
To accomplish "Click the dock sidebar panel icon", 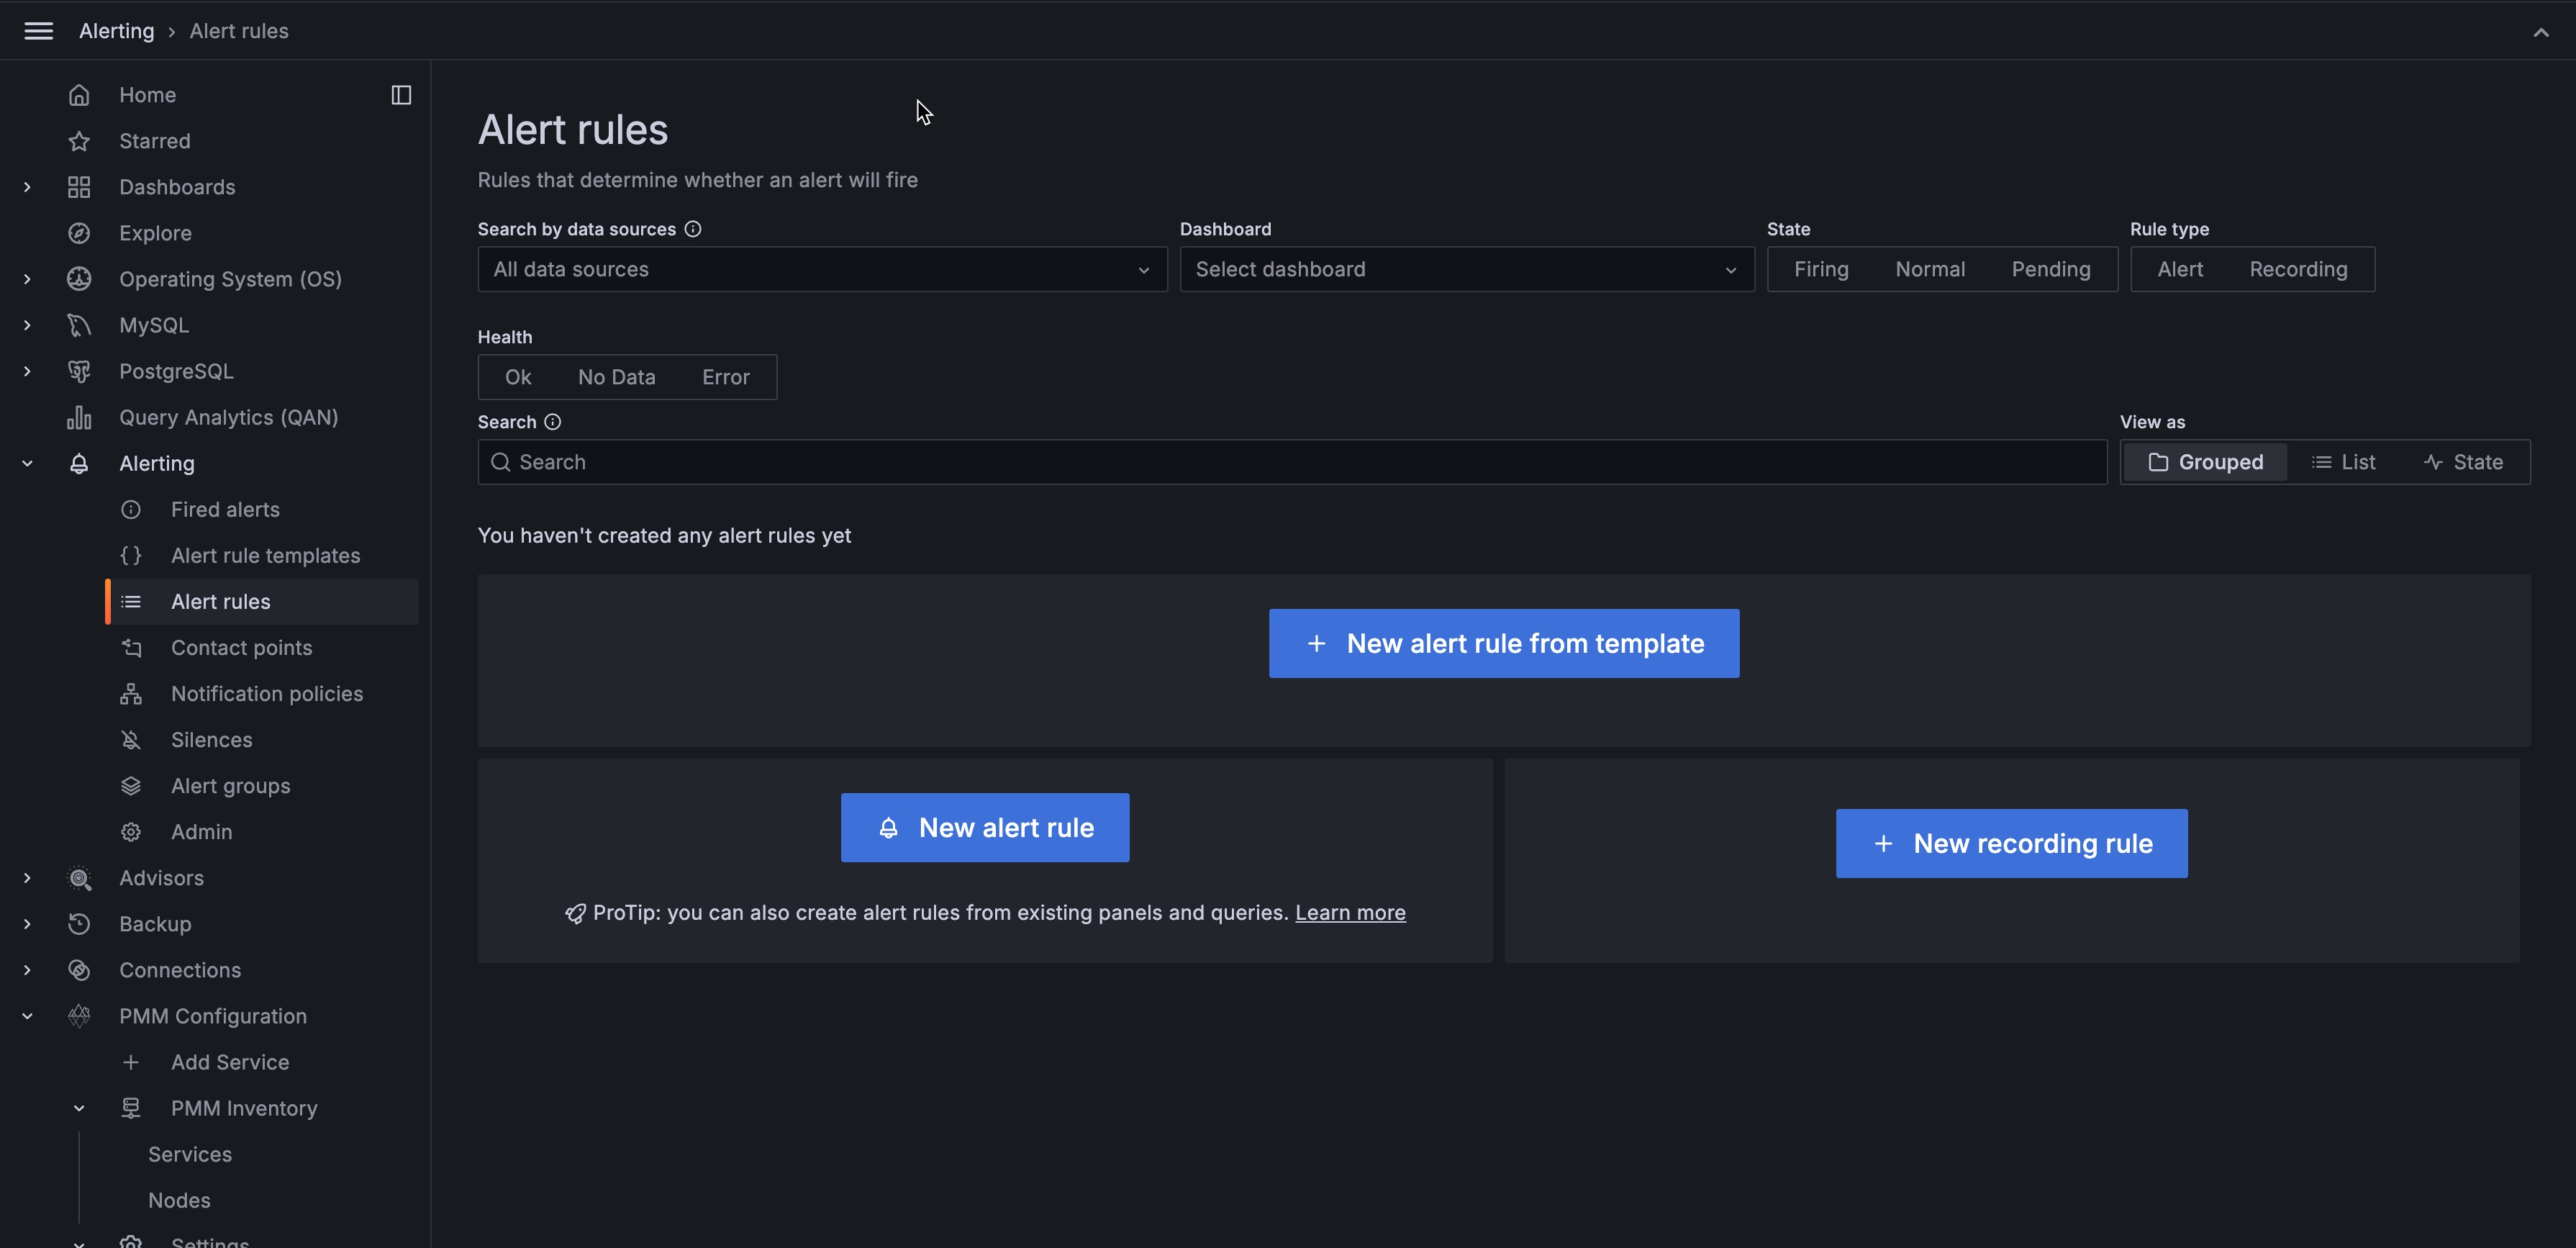I will point(401,95).
